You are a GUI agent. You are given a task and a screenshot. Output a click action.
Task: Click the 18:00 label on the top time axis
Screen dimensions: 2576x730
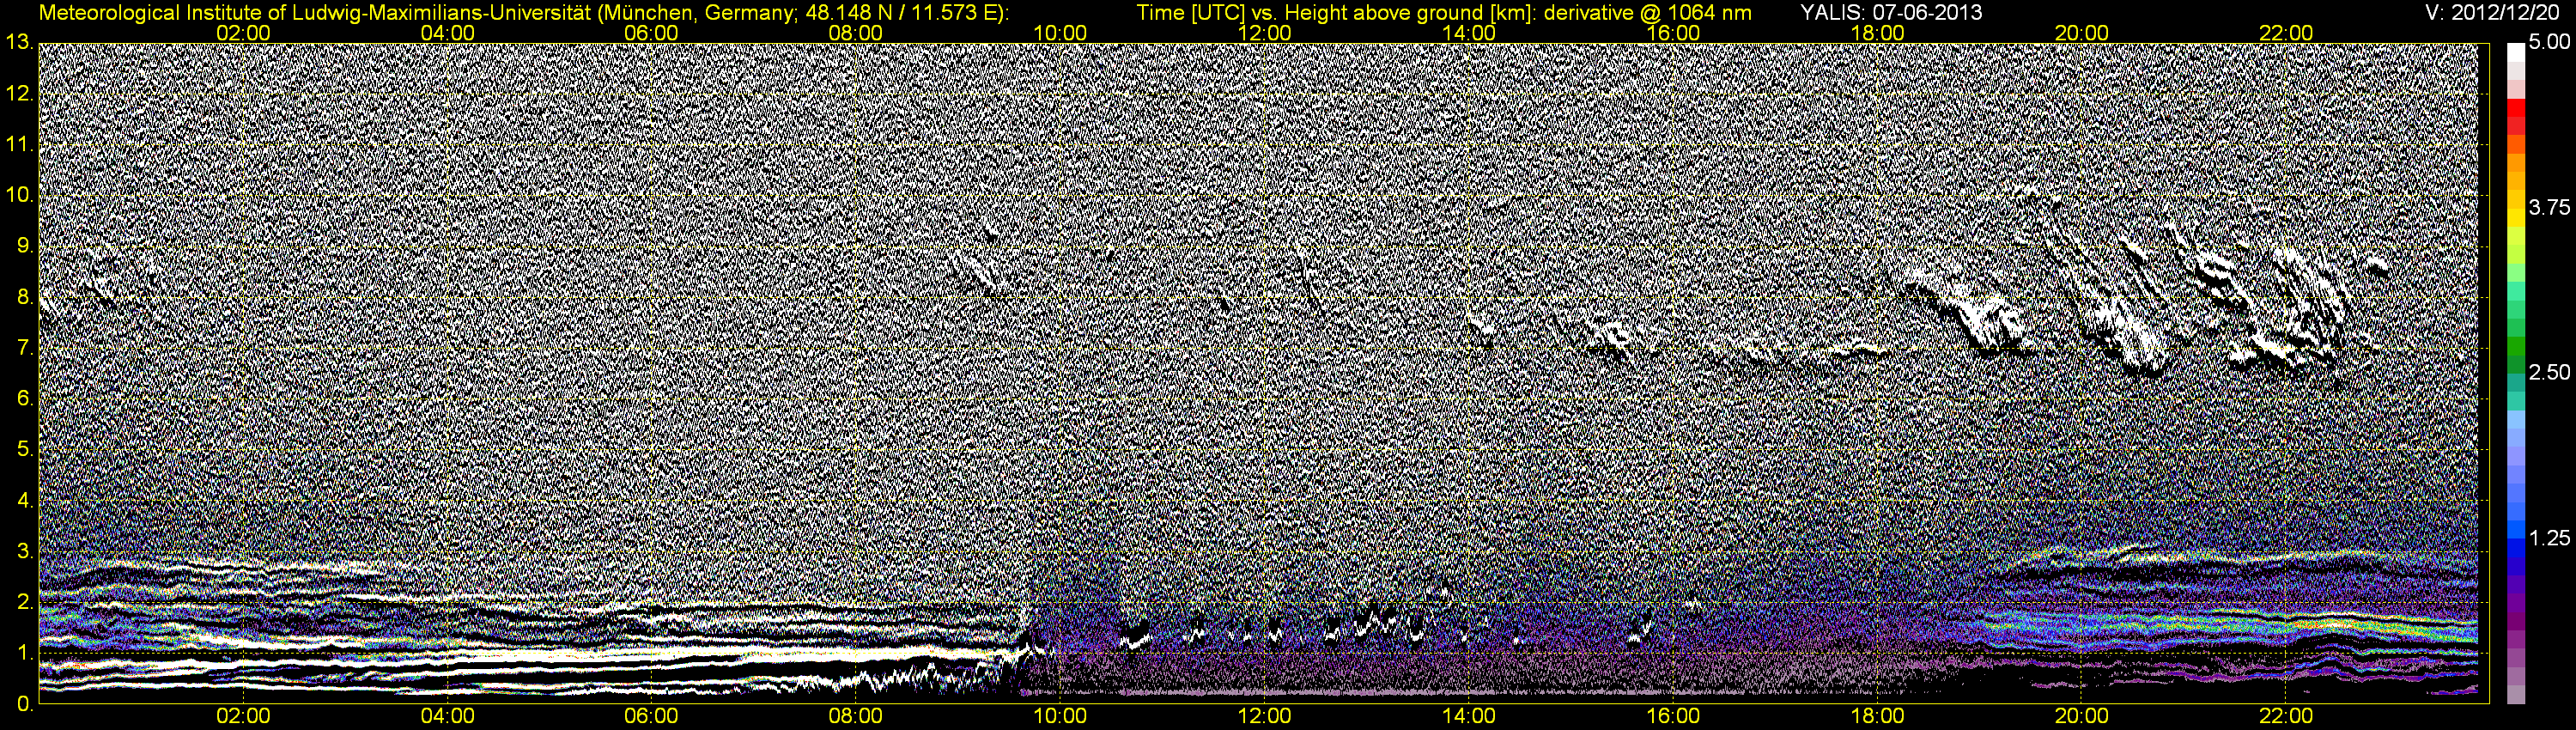click(x=1877, y=33)
